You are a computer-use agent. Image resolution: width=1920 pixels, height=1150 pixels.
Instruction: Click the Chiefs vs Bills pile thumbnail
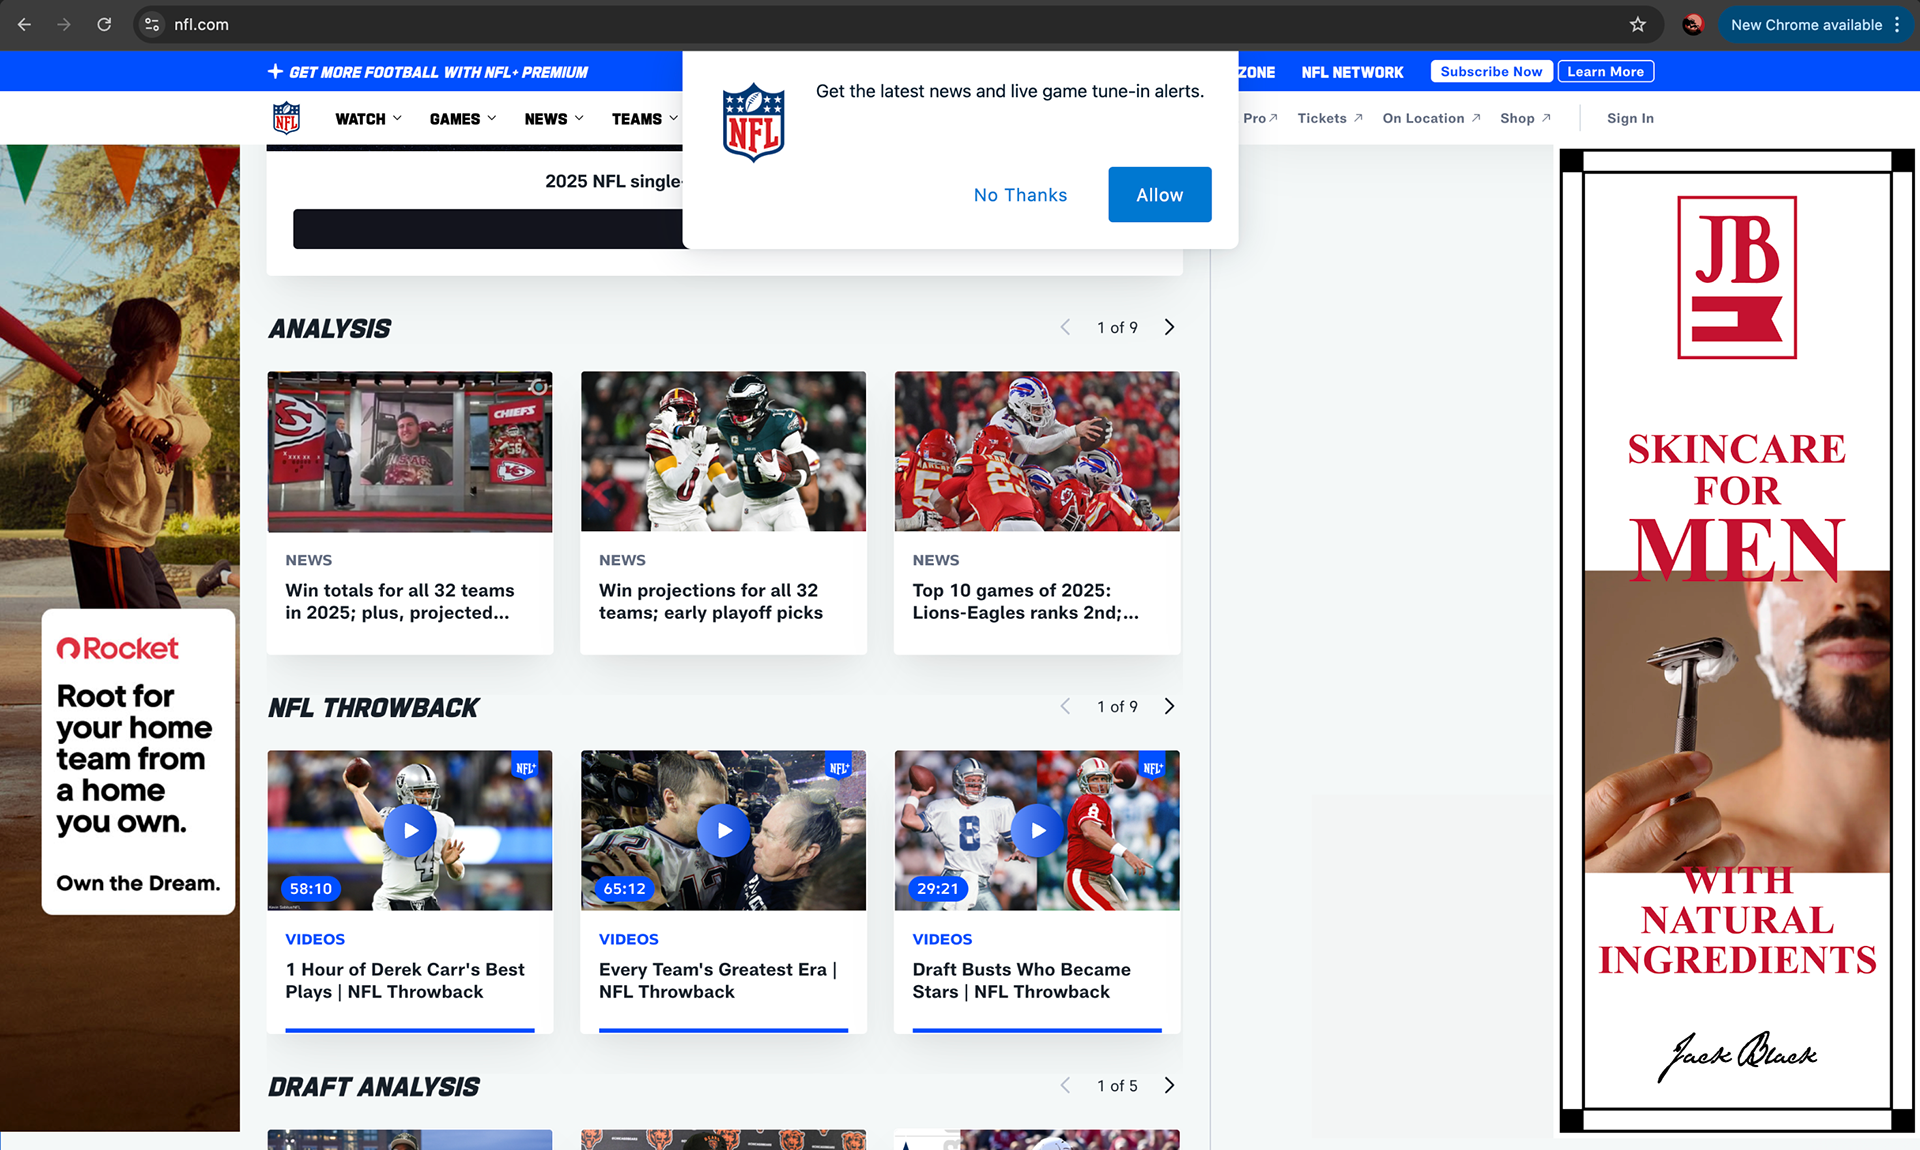coord(1037,451)
